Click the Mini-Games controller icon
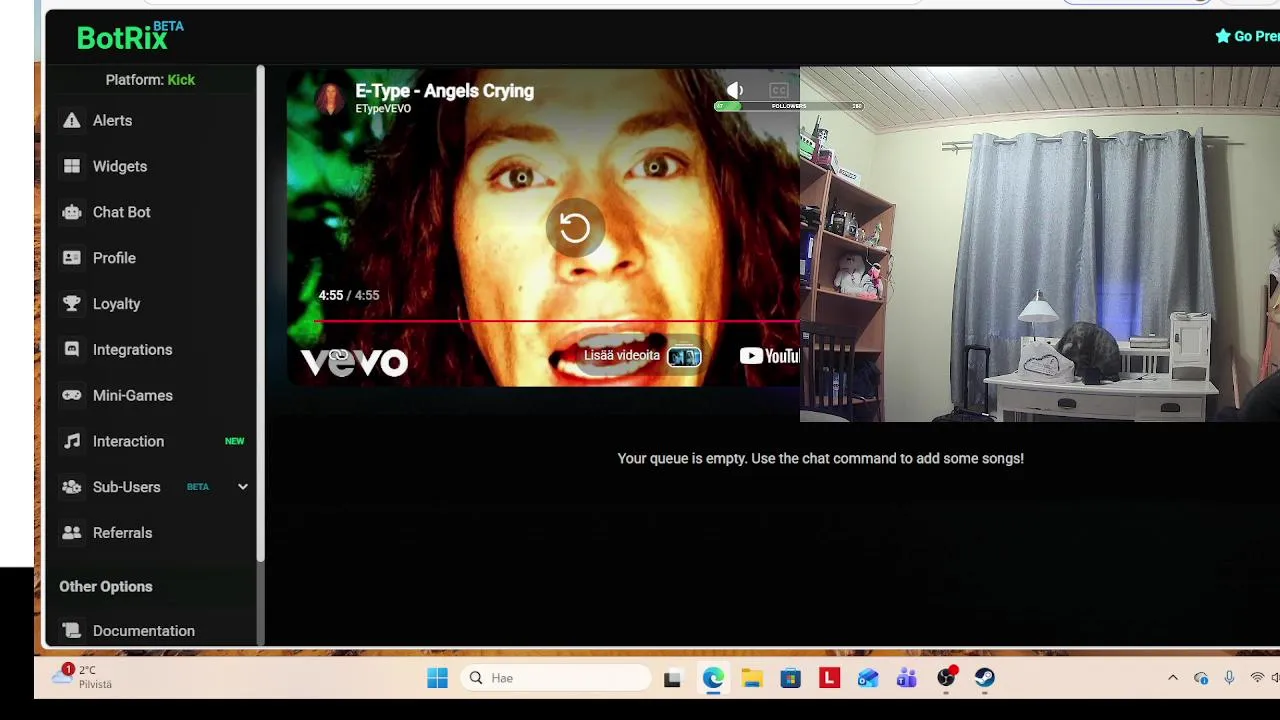Image resolution: width=1280 pixels, height=720 pixels. tap(72, 396)
